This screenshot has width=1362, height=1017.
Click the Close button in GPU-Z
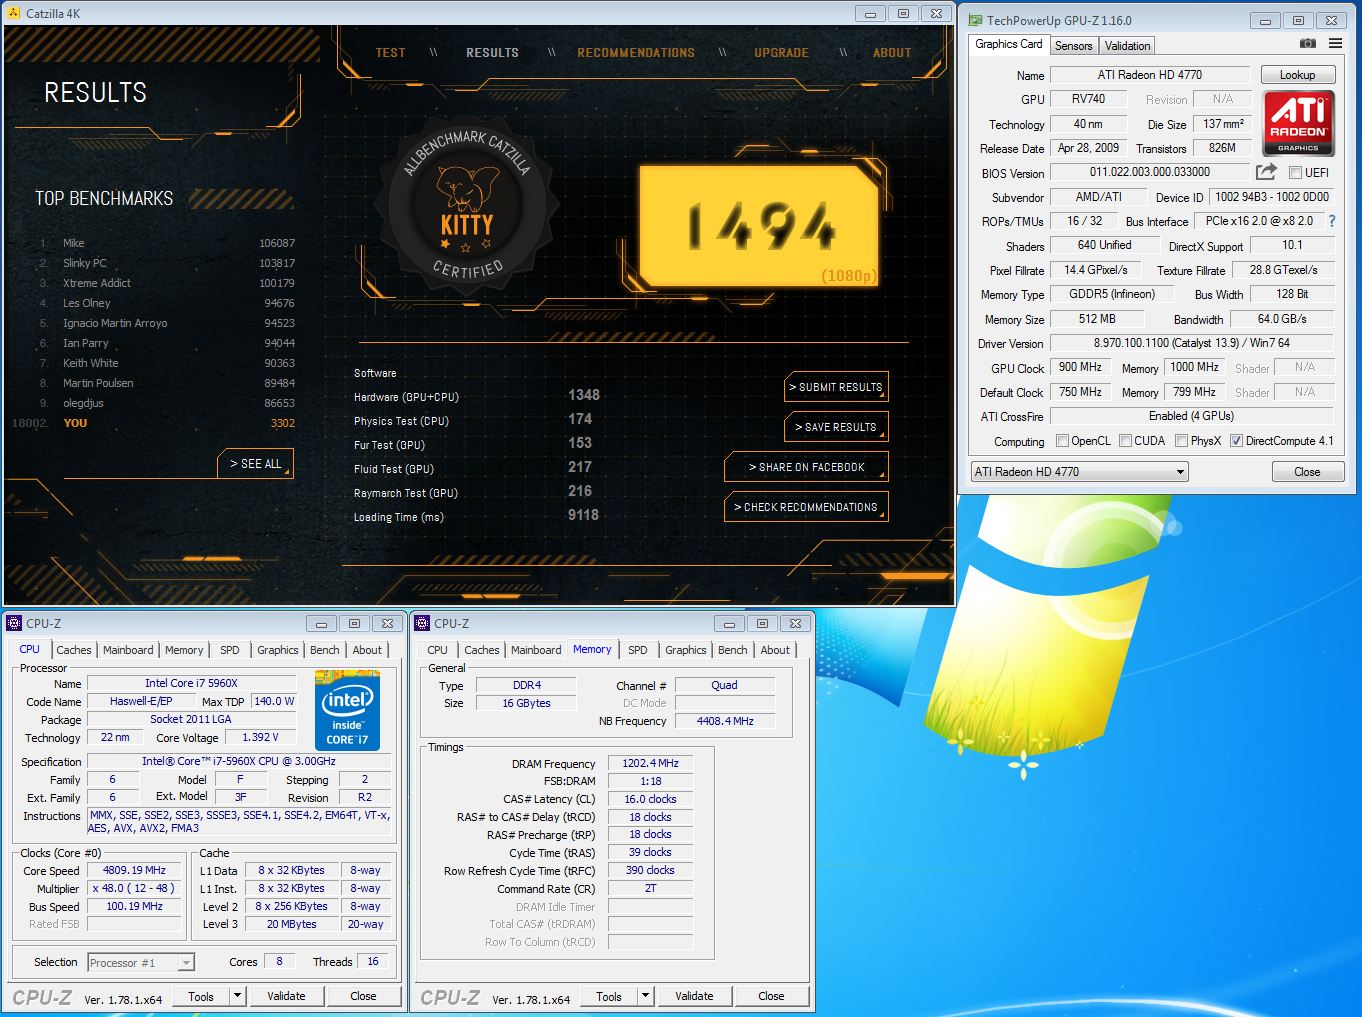[x=1307, y=472]
